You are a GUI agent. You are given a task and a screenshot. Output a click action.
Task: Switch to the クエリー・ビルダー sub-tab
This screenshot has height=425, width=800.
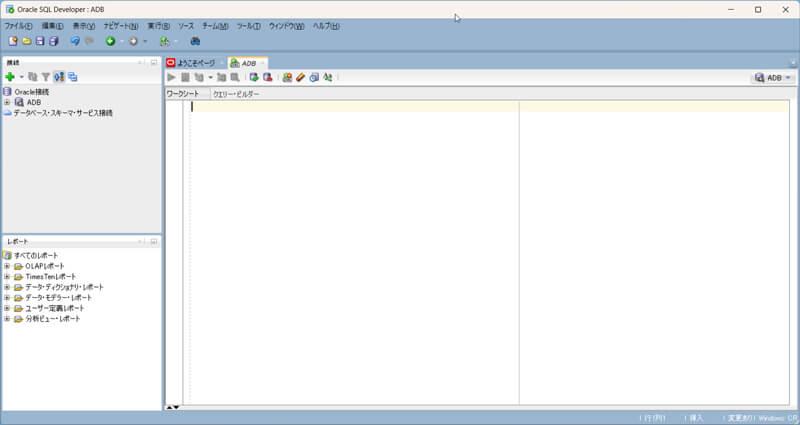tap(236, 94)
